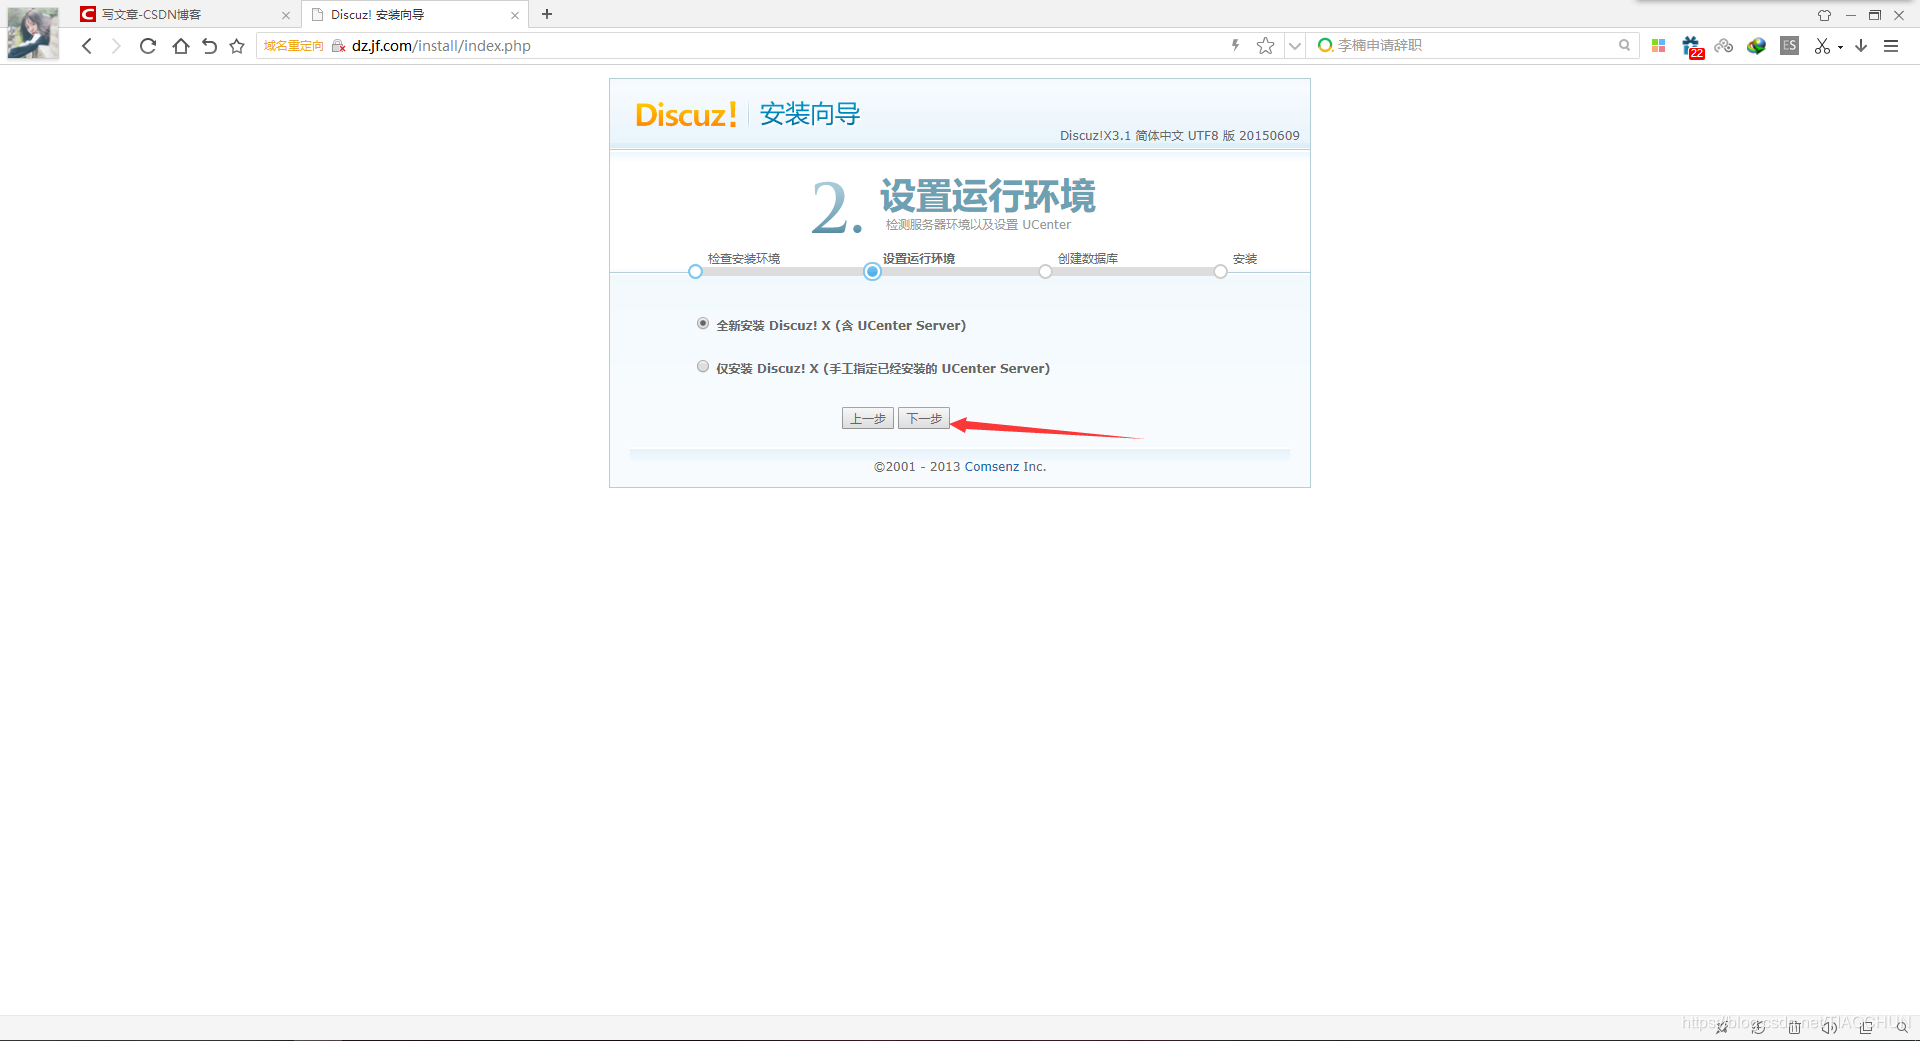The image size is (1920, 1041).
Task: Click the 下一步 button
Action: [x=923, y=418]
